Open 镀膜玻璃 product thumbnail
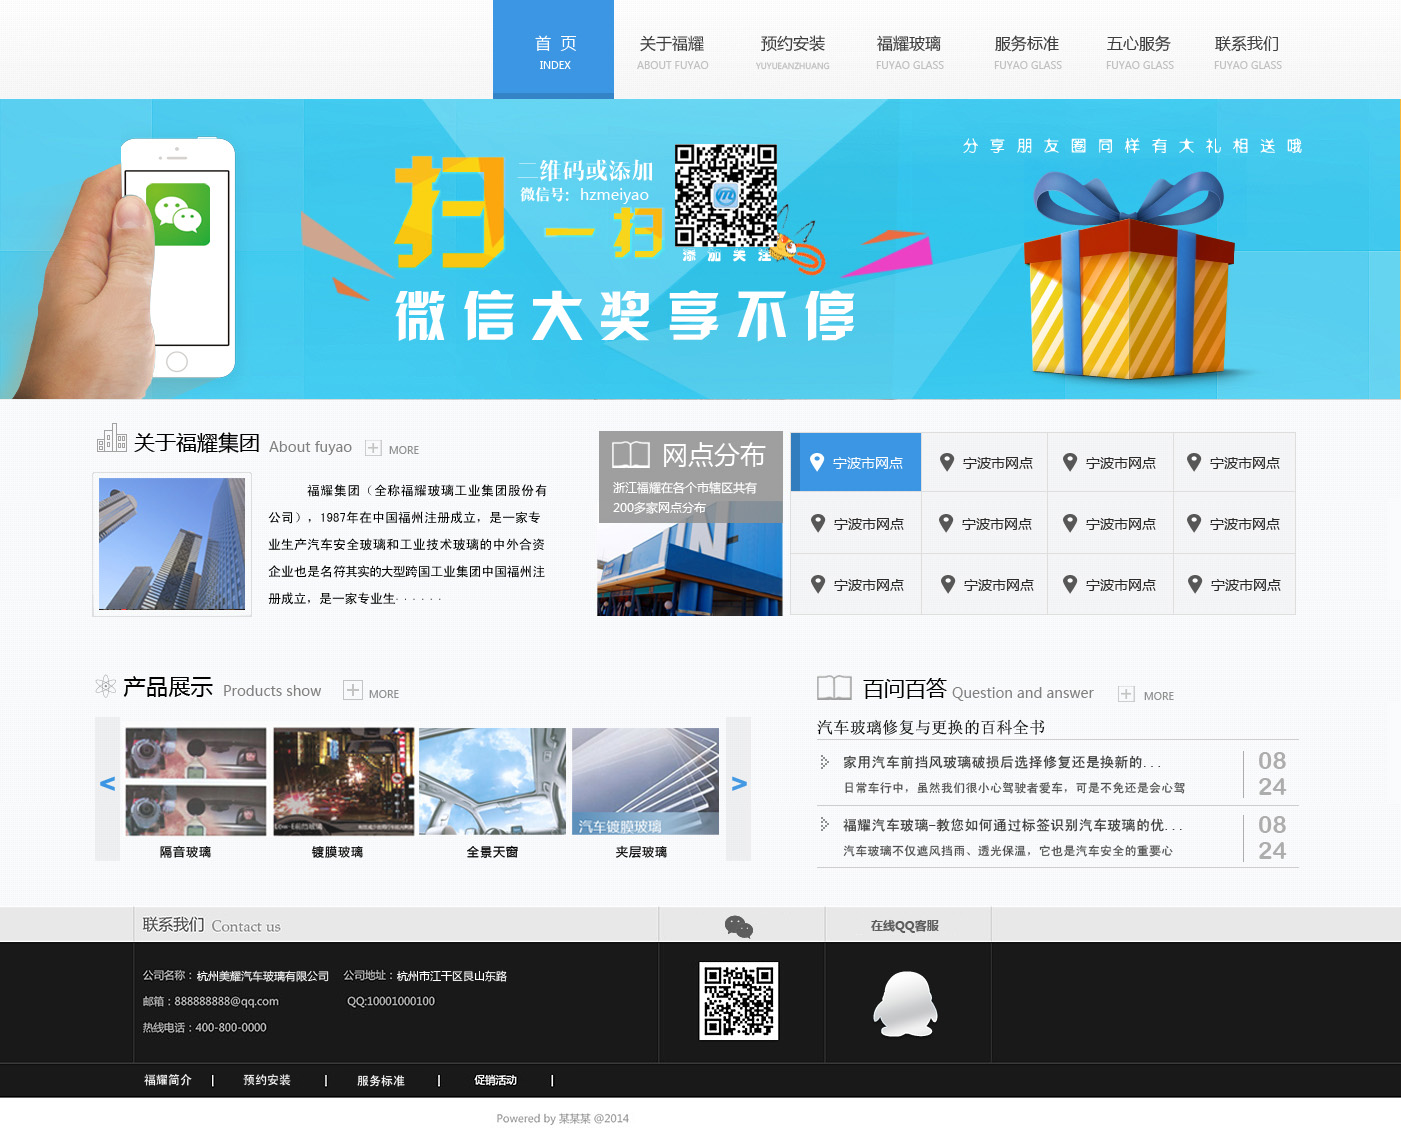 [344, 781]
